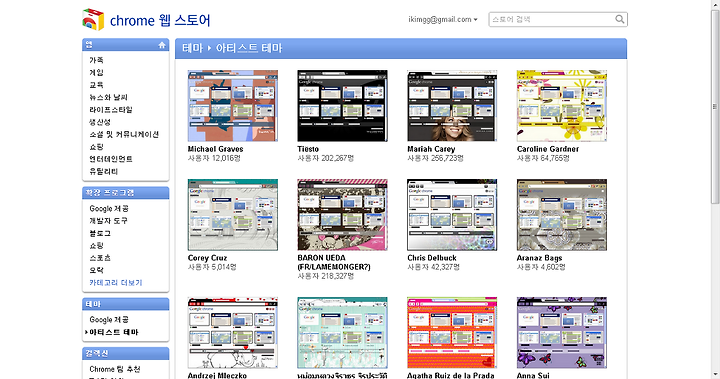Screen dimensions: 720x379
Task: Open Corey Cruz theme thumbnail
Action: point(233,215)
